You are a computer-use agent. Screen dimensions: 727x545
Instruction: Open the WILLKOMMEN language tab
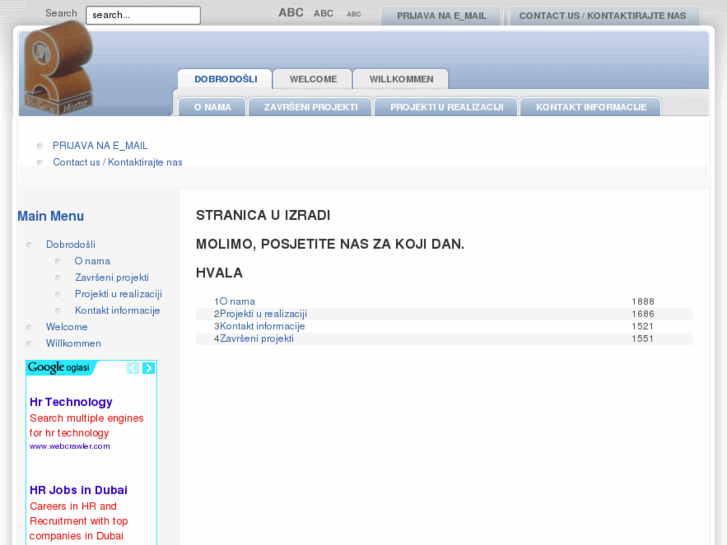[401, 79]
